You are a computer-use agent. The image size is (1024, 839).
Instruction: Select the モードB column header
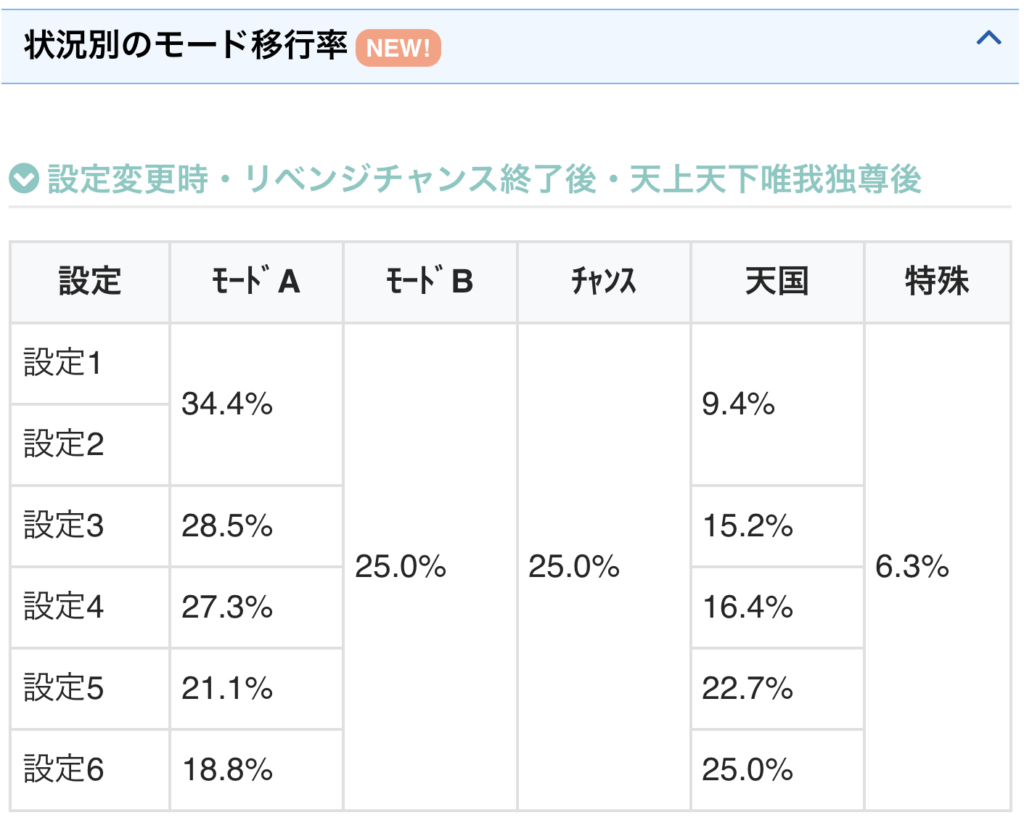click(x=430, y=282)
